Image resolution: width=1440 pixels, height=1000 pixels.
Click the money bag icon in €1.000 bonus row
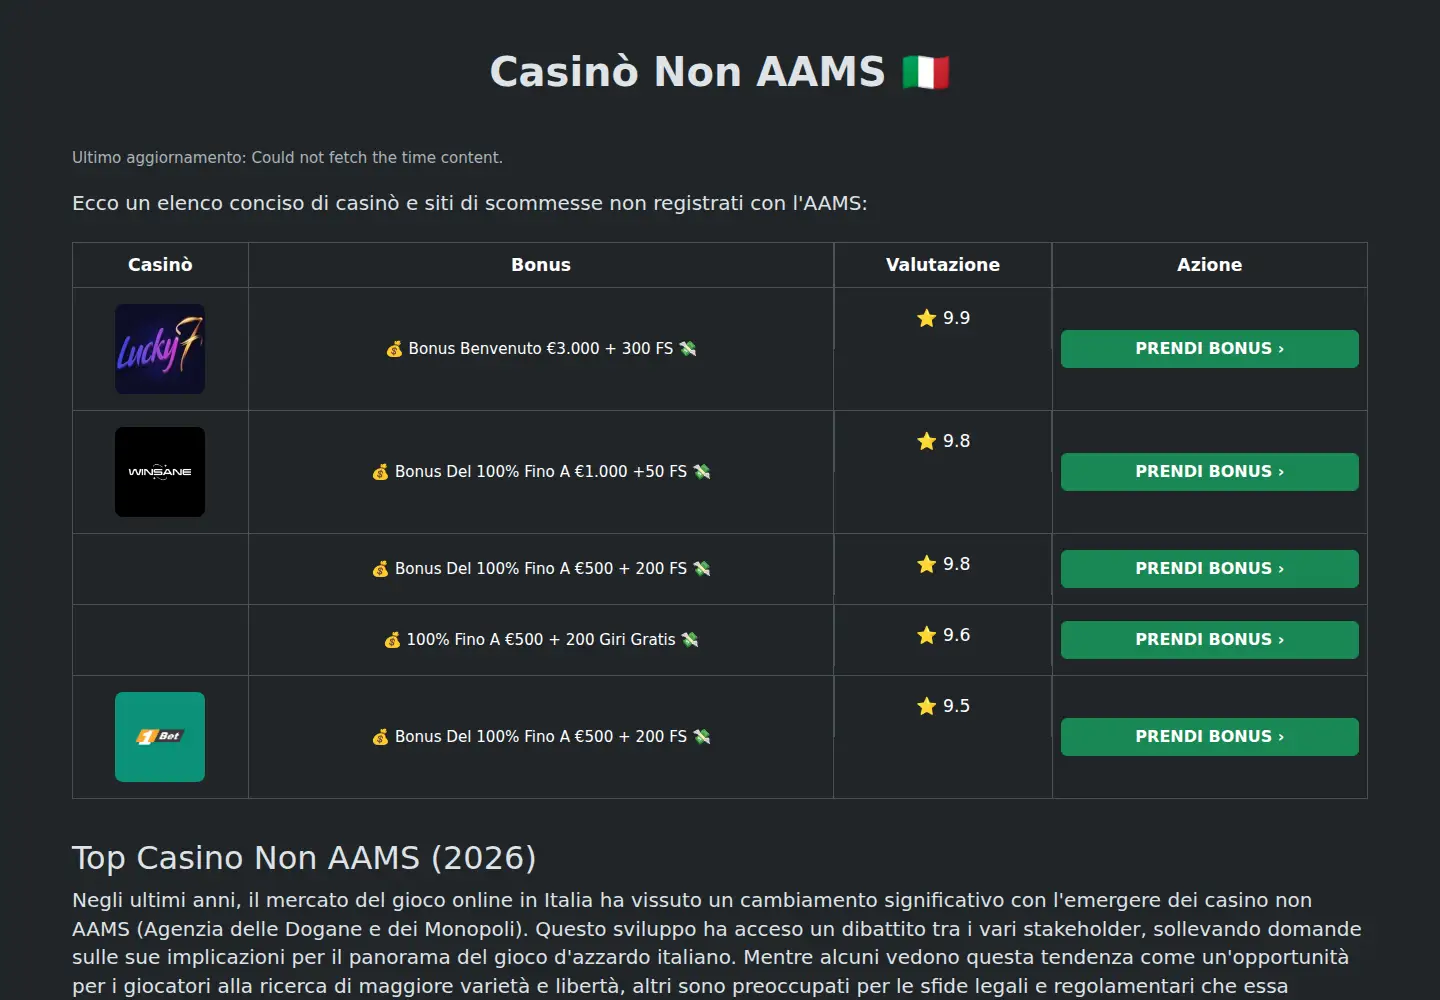pos(380,472)
